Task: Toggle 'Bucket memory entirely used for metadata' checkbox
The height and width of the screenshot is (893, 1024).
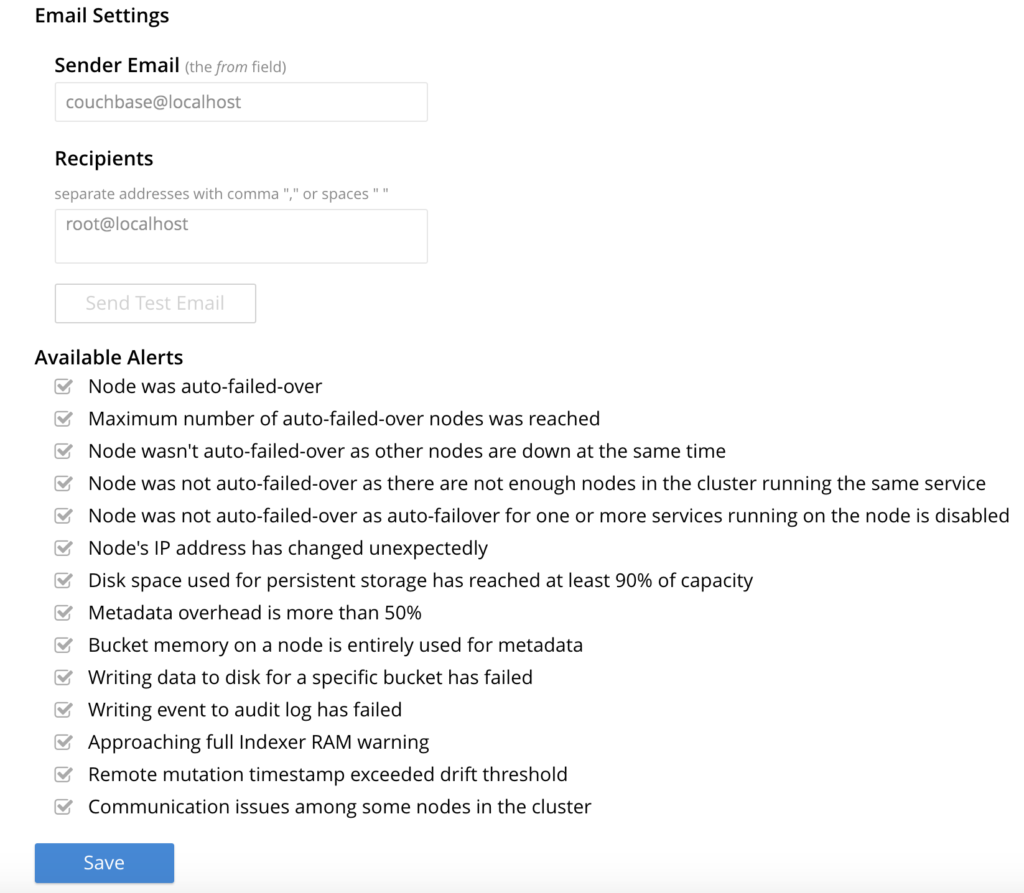Action: point(63,645)
